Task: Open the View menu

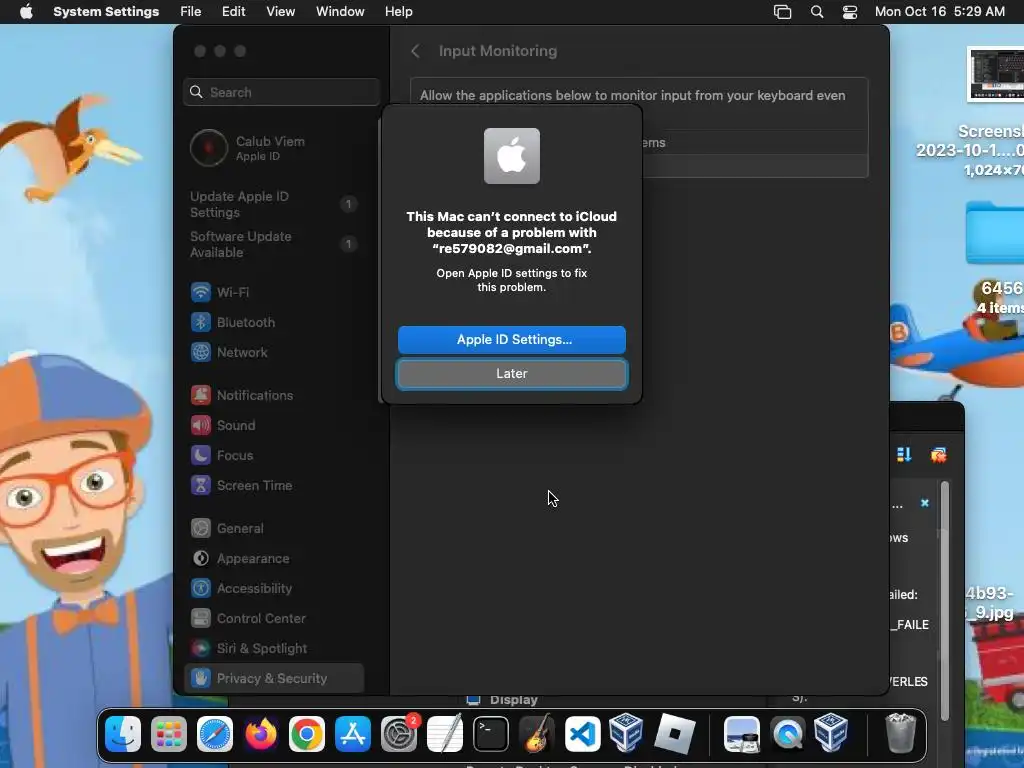Action: [280, 12]
